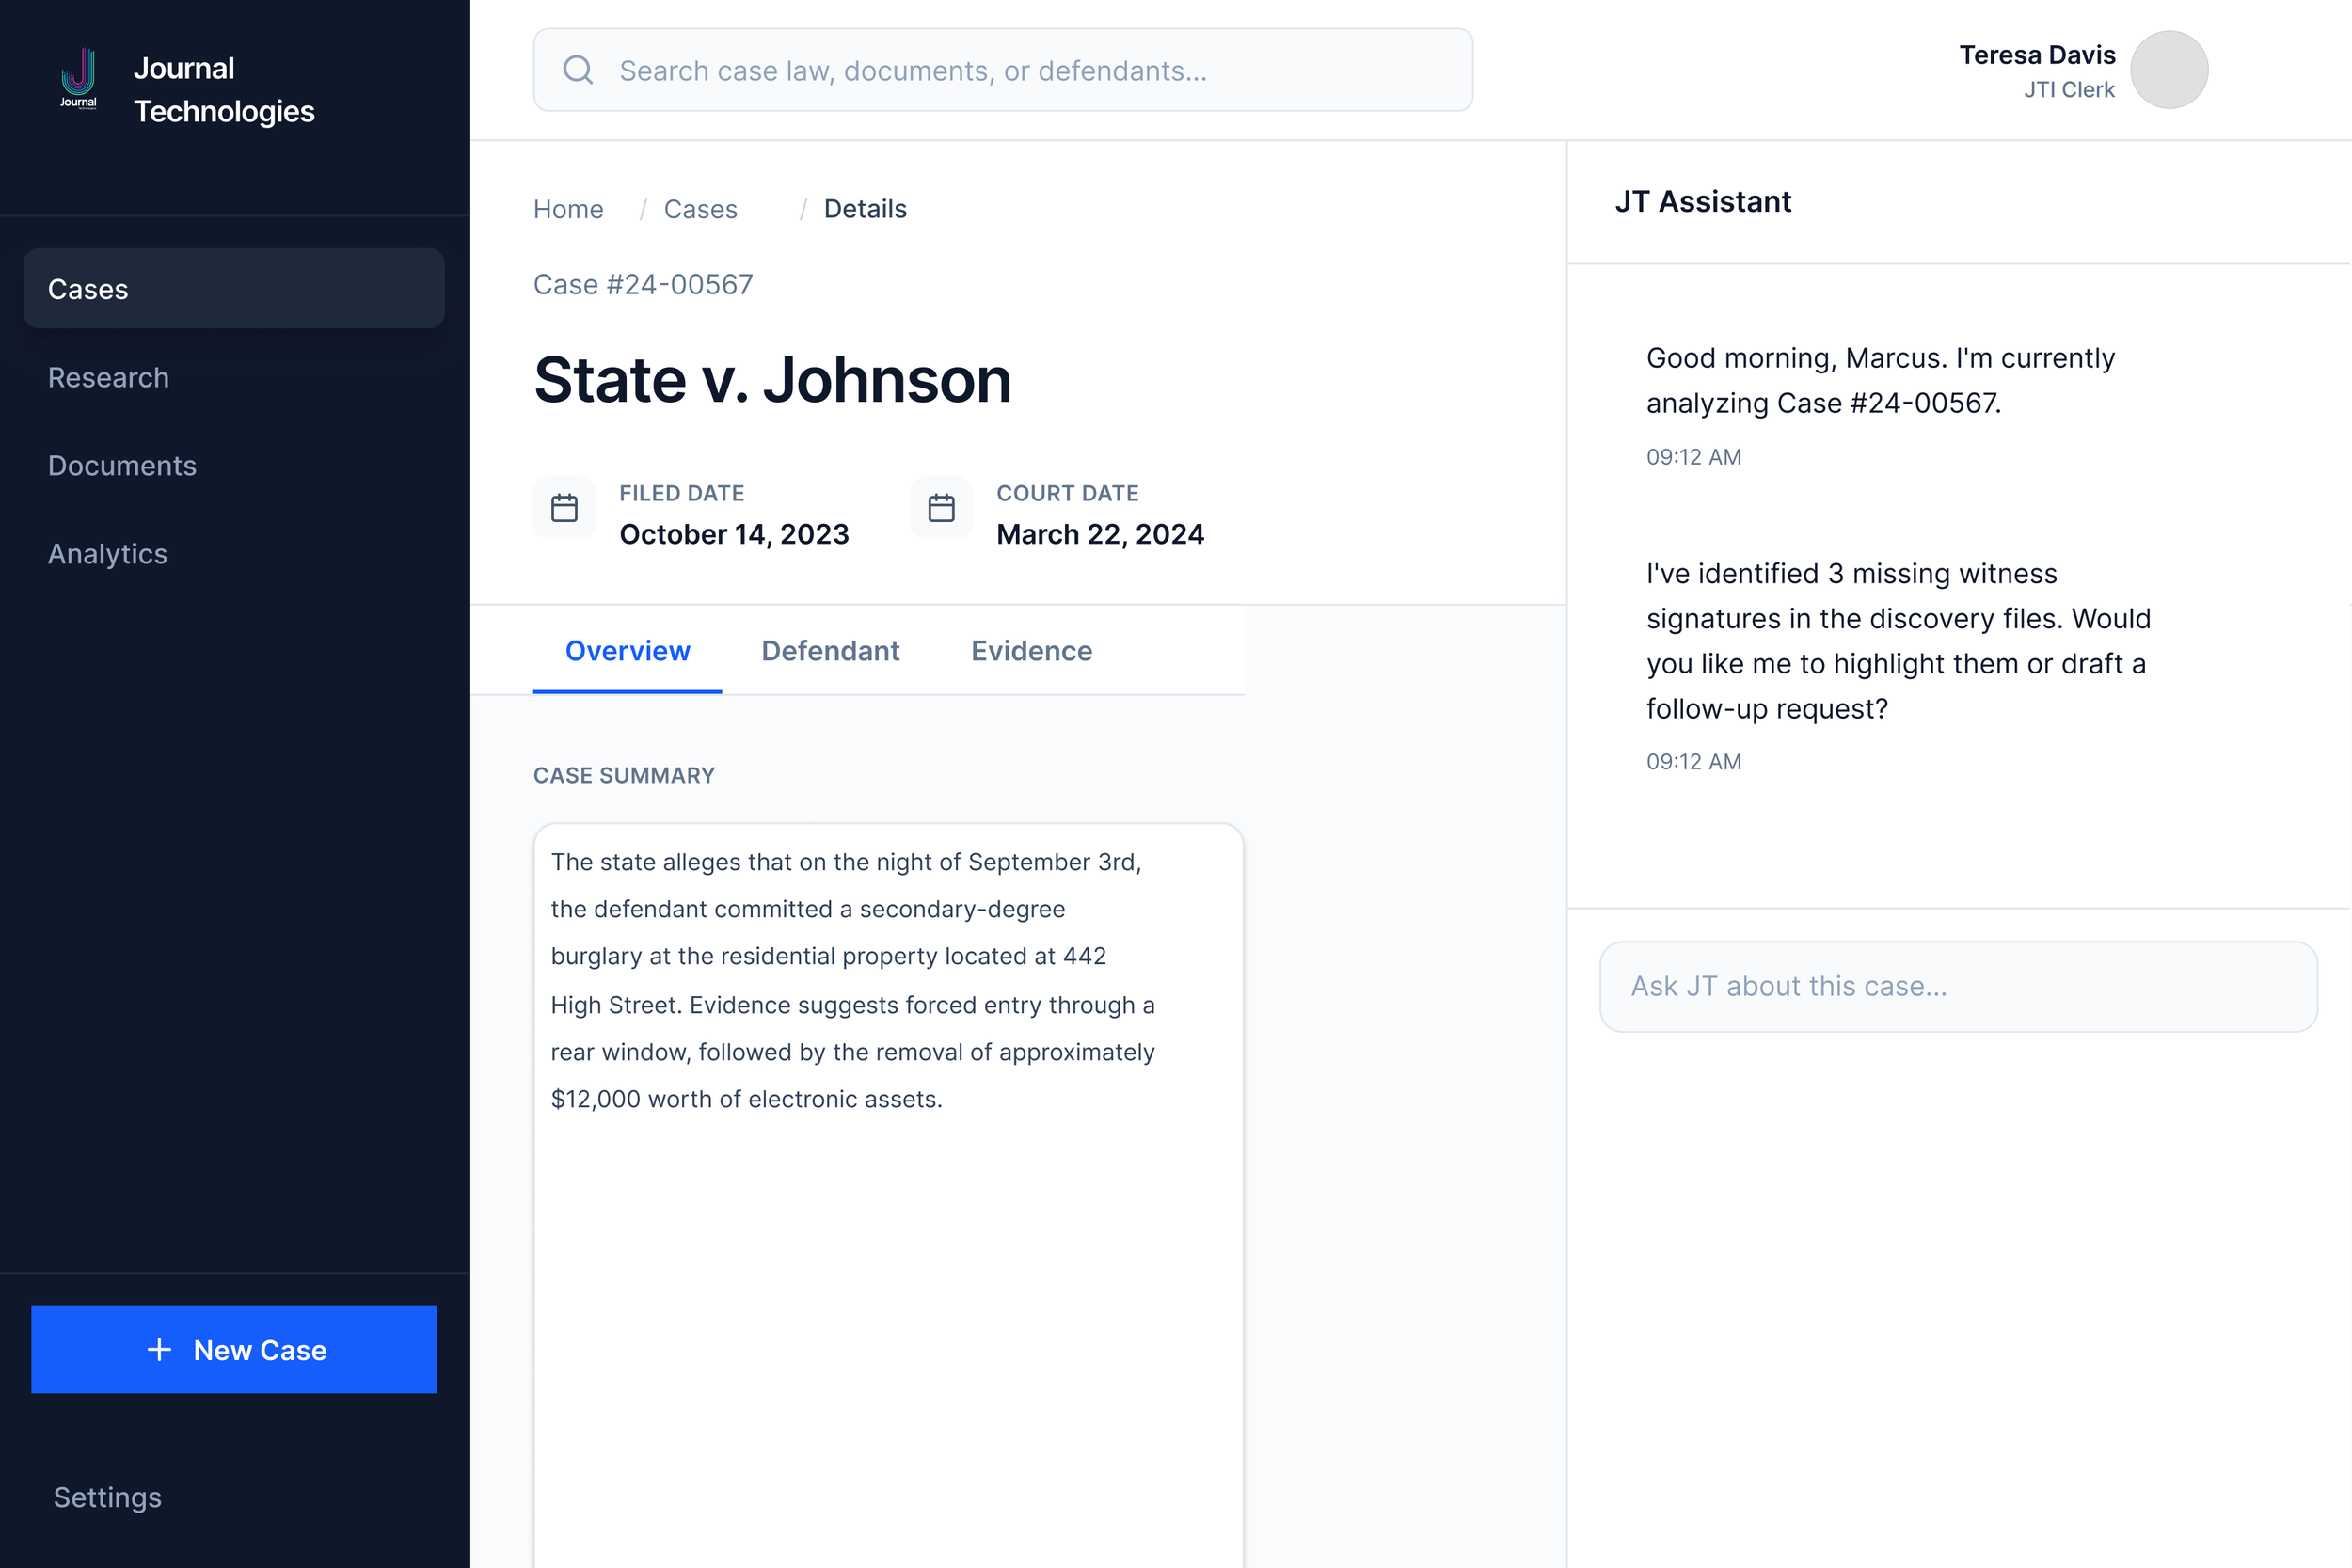
Task: Open Teresa Davis profile avatar
Action: (2169, 70)
